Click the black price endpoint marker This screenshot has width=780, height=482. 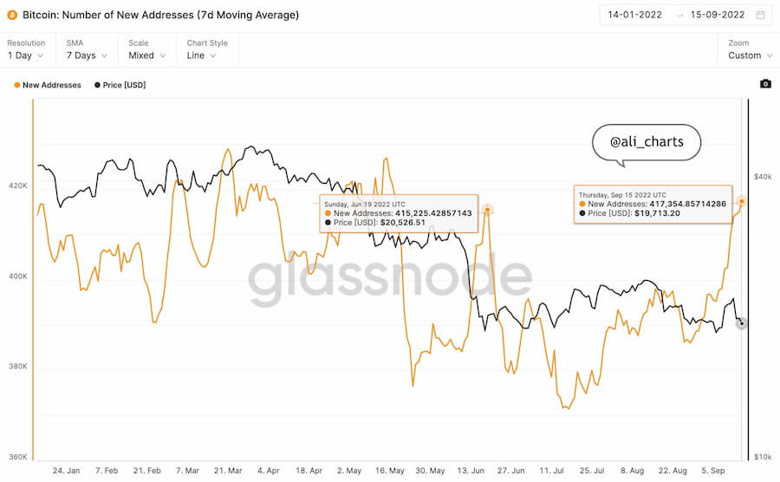point(742,323)
